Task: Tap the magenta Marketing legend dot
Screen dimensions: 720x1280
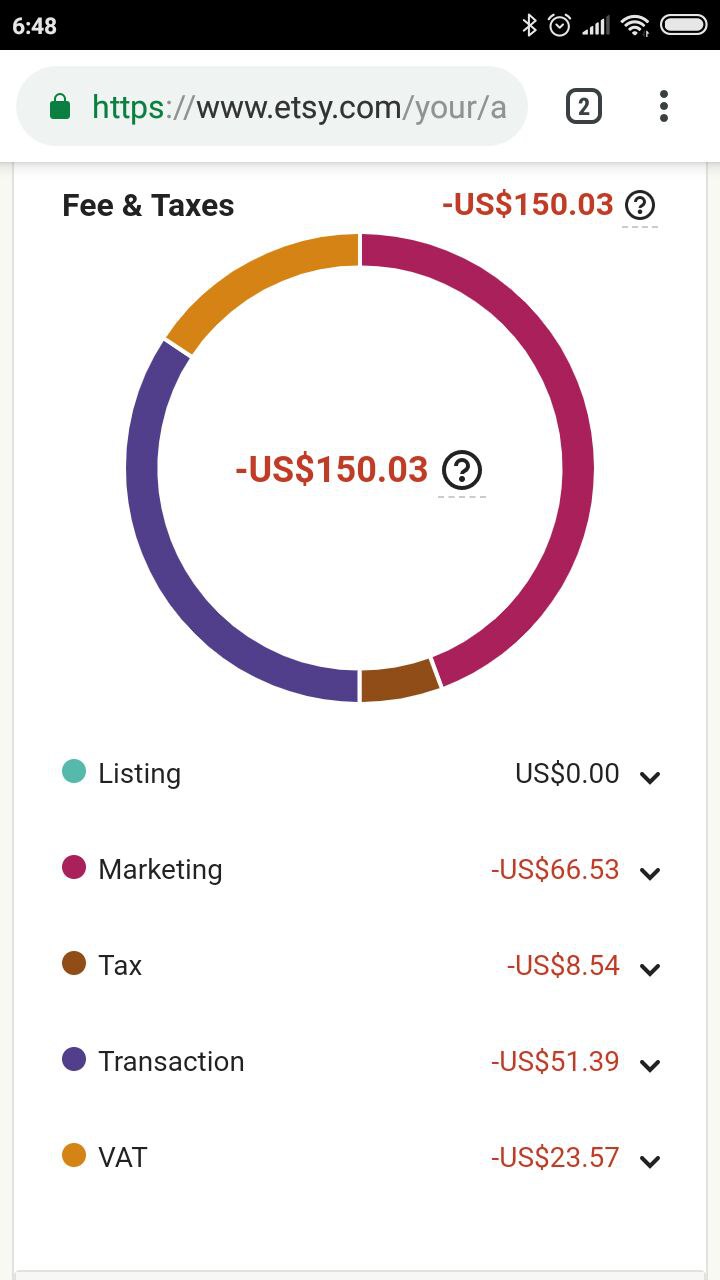Action: coord(74,867)
